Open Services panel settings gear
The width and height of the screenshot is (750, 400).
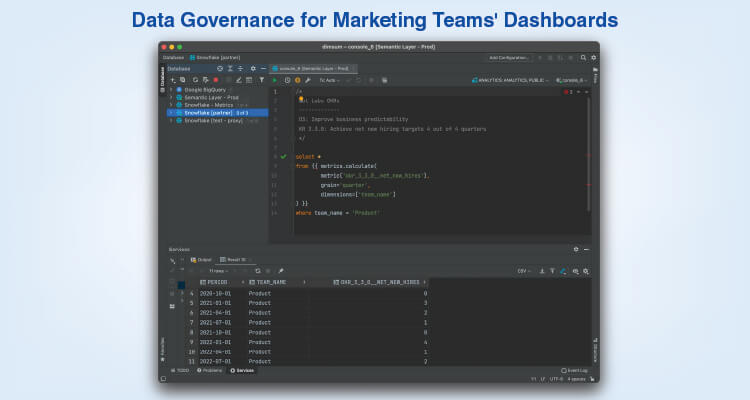[x=576, y=249]
